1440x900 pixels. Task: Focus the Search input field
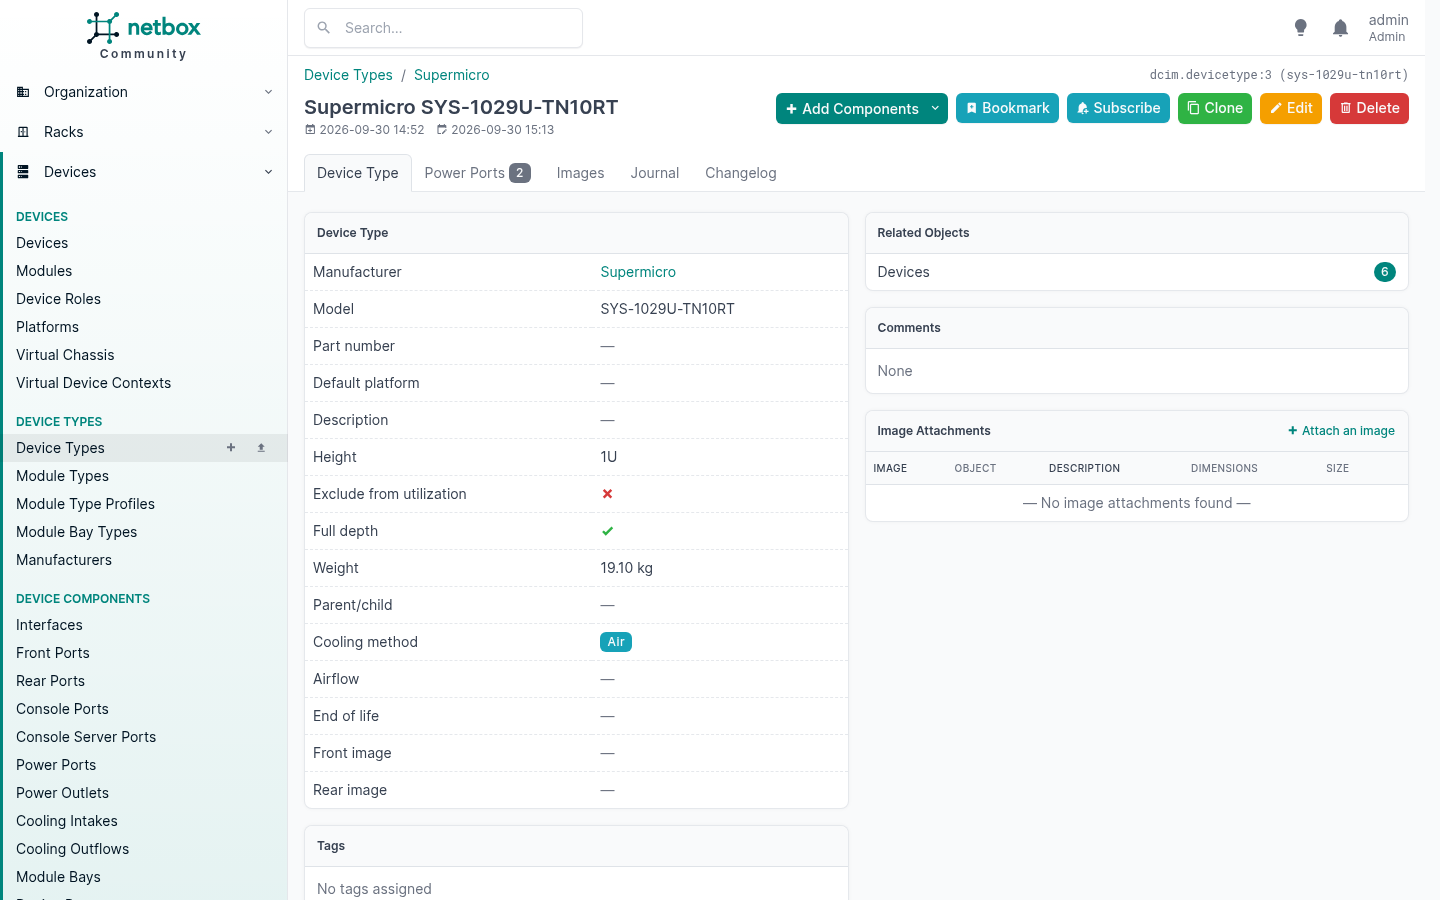pyautogui.click(x=443, y=28)
